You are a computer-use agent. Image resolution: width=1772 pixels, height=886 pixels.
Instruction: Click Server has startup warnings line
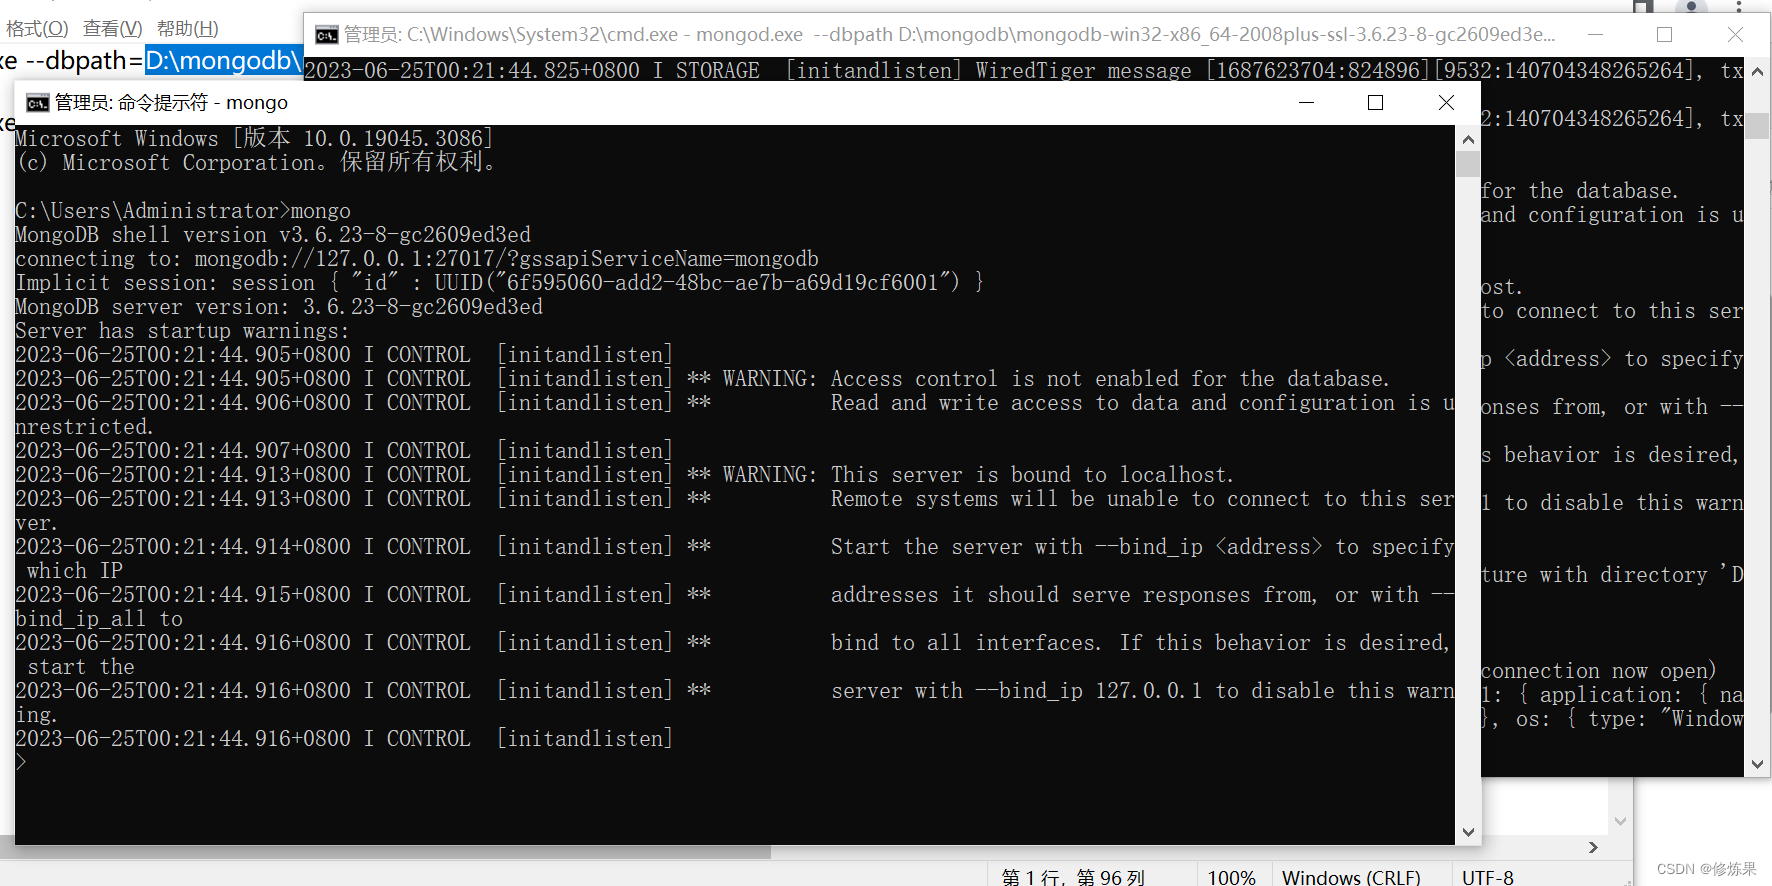point(183,331)
